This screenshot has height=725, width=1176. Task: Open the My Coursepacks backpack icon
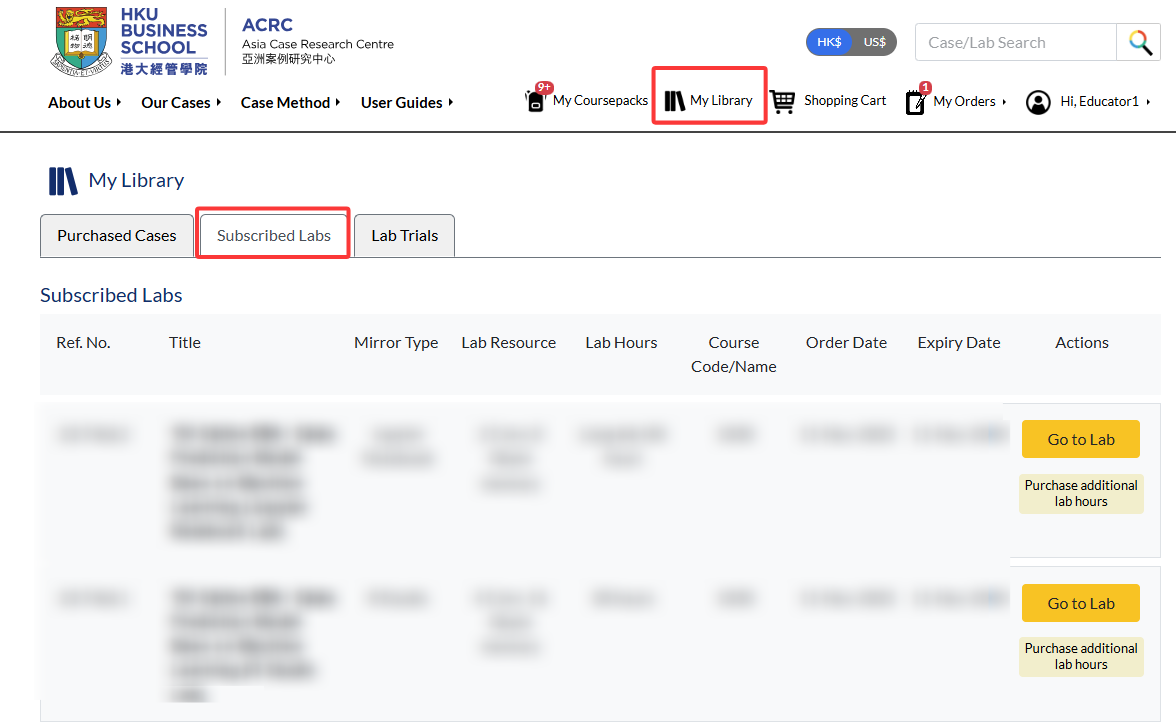point(536,100)
